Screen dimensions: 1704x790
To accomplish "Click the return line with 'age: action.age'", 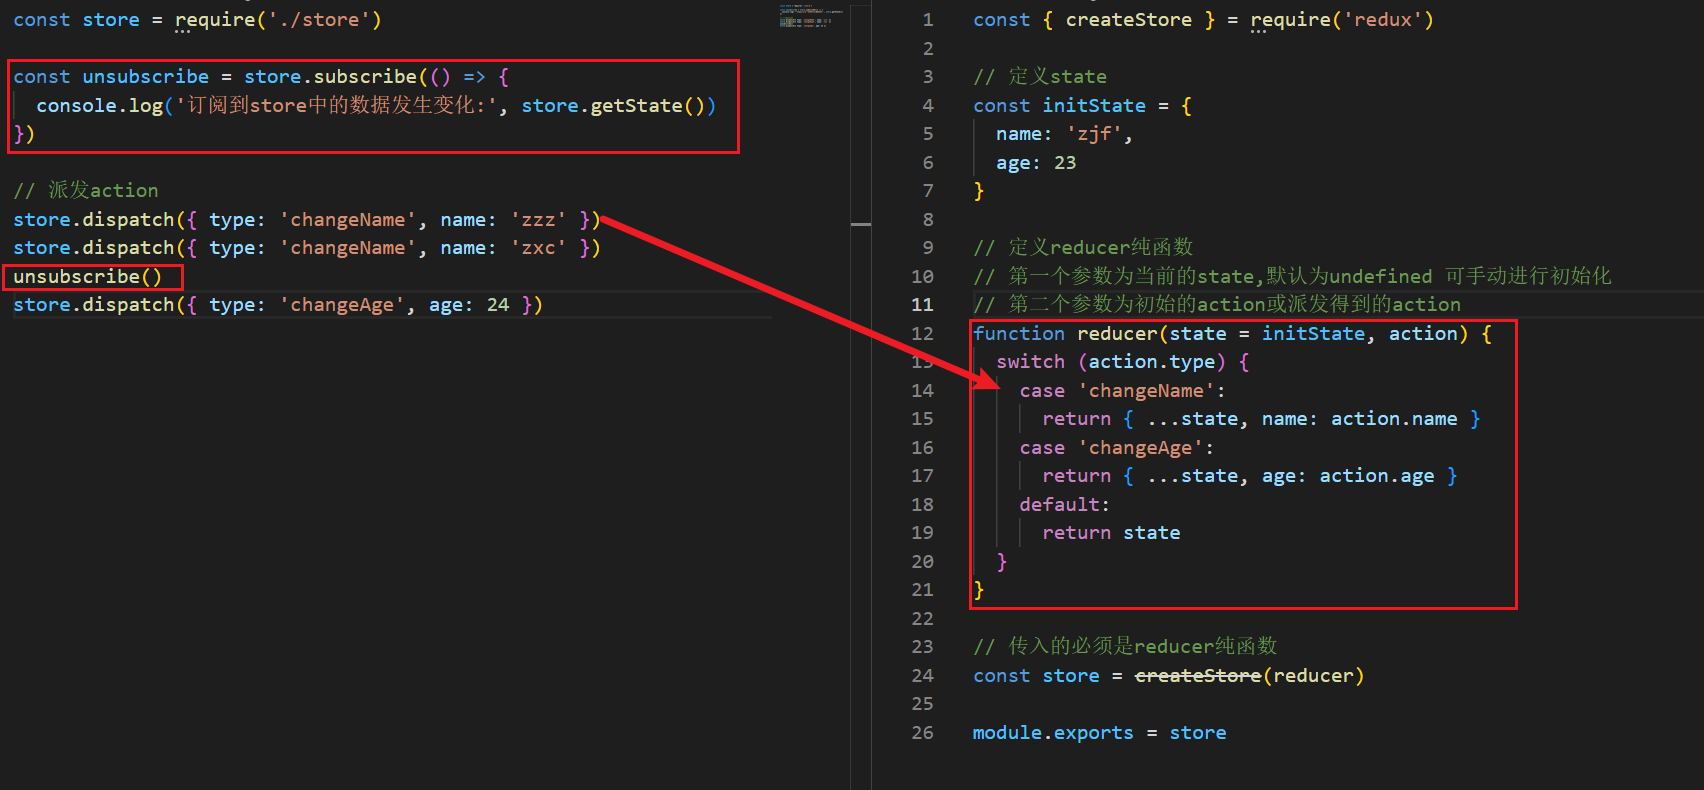I will pyautogui.click(x=1250, y=476).
